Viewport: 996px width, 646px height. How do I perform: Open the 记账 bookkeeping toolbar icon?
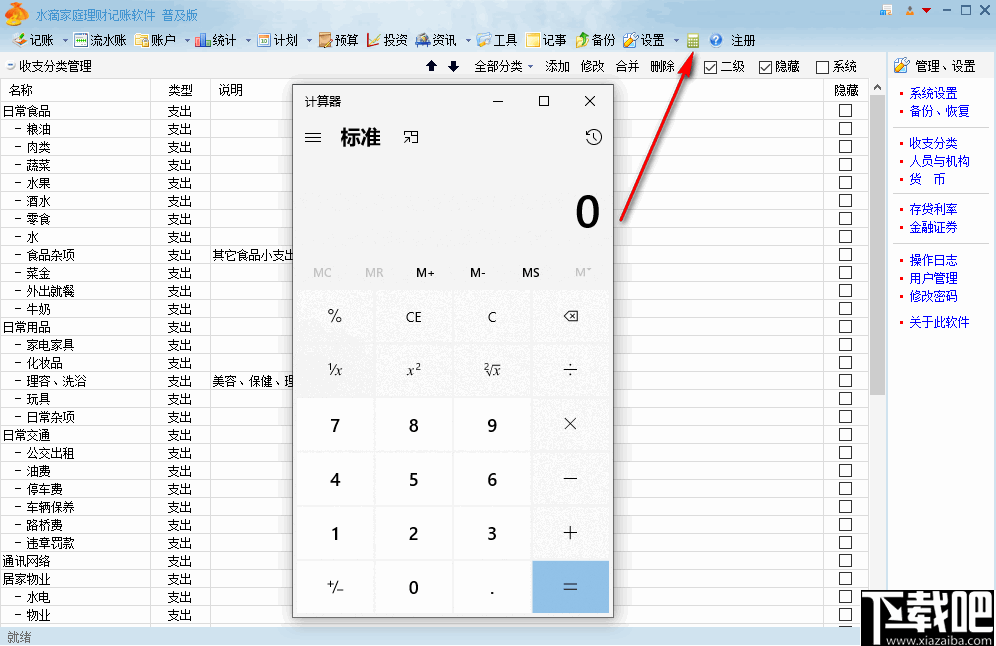click(x=33, y=41)
